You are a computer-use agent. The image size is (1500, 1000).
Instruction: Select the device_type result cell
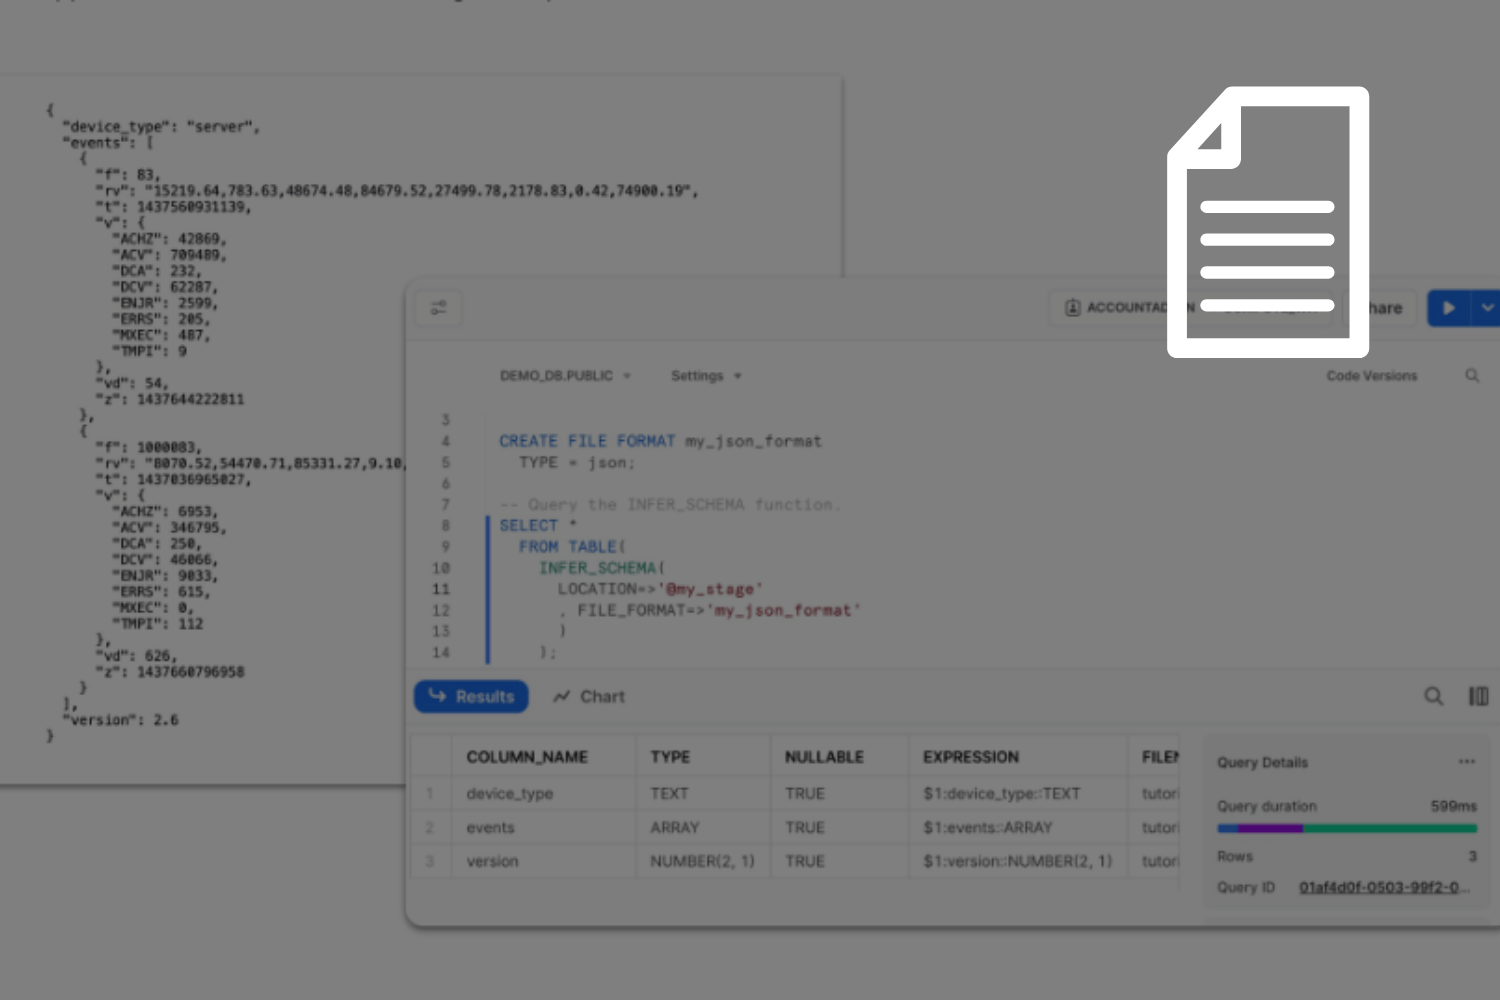click(x=509, y=793)
